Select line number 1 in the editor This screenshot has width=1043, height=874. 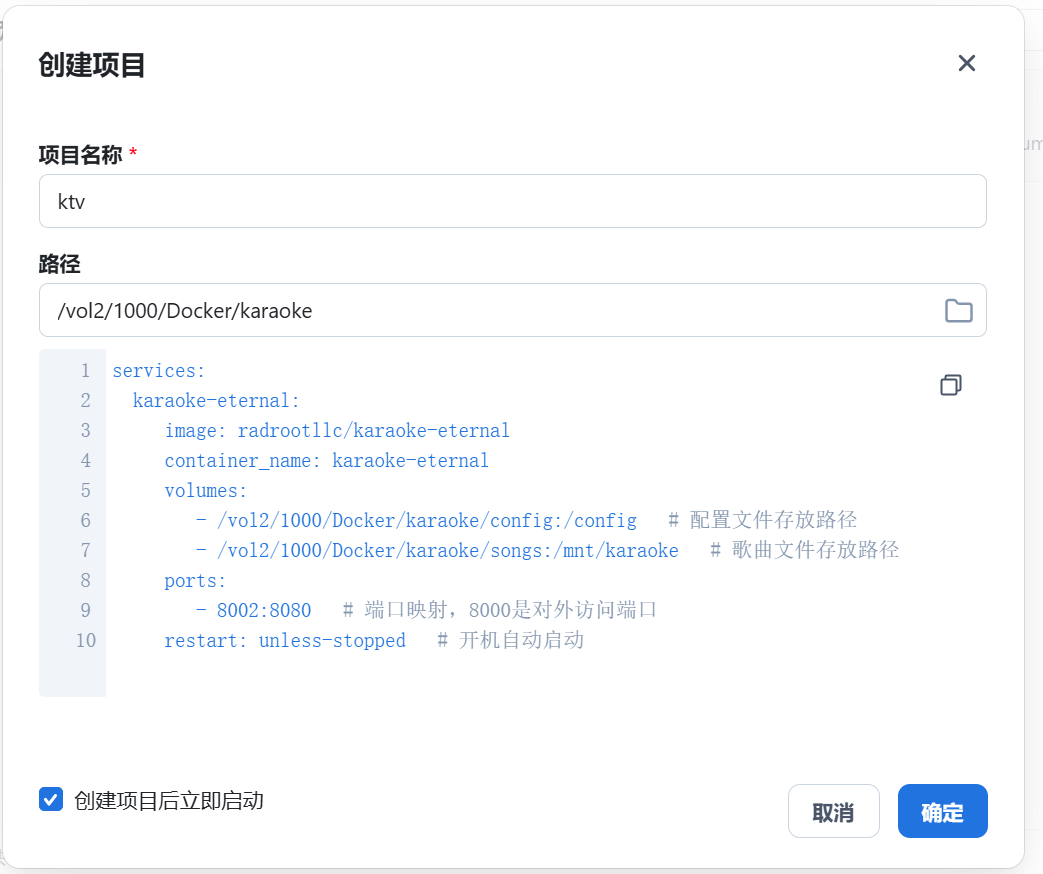point(85,370)
